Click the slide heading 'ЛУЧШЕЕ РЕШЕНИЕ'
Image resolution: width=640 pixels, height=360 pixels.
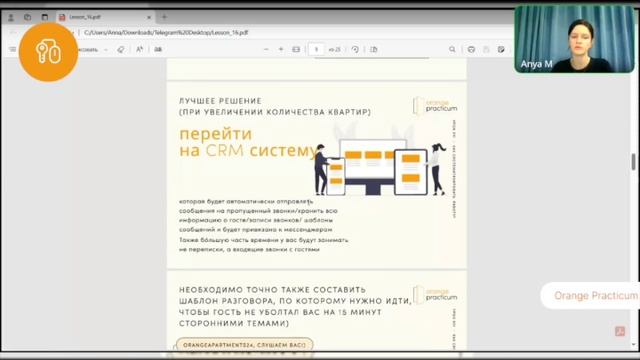point(220,101)
